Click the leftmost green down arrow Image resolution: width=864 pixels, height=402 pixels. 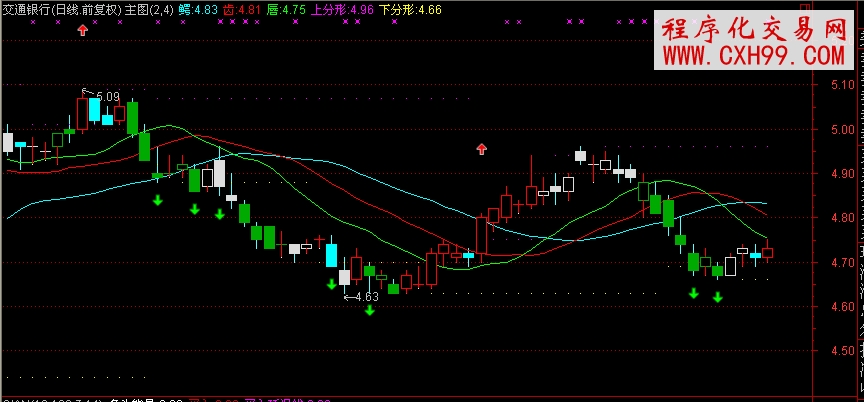point(157,201)
